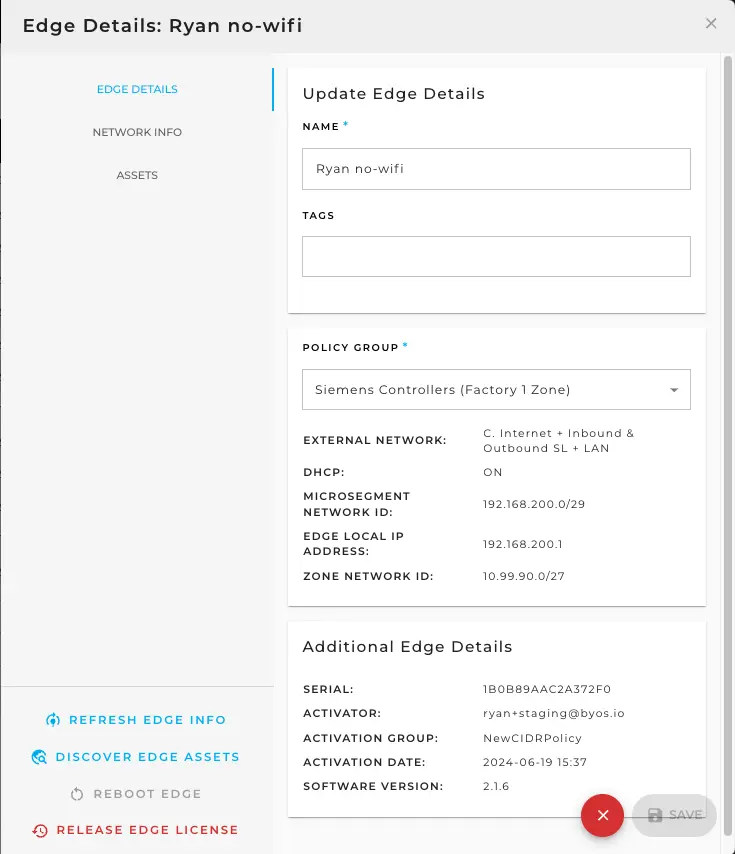Click the Discover Edge Assets label

click(x=147, y=757)
